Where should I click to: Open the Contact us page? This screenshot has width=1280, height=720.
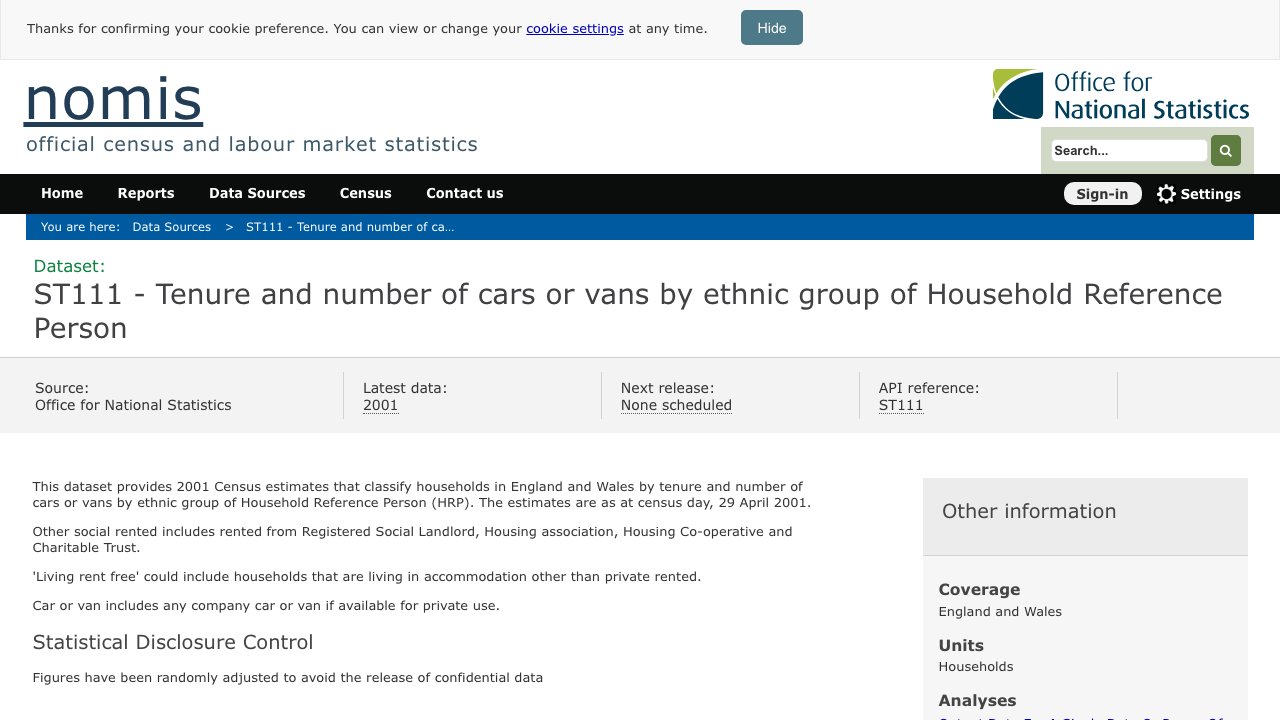465,193
